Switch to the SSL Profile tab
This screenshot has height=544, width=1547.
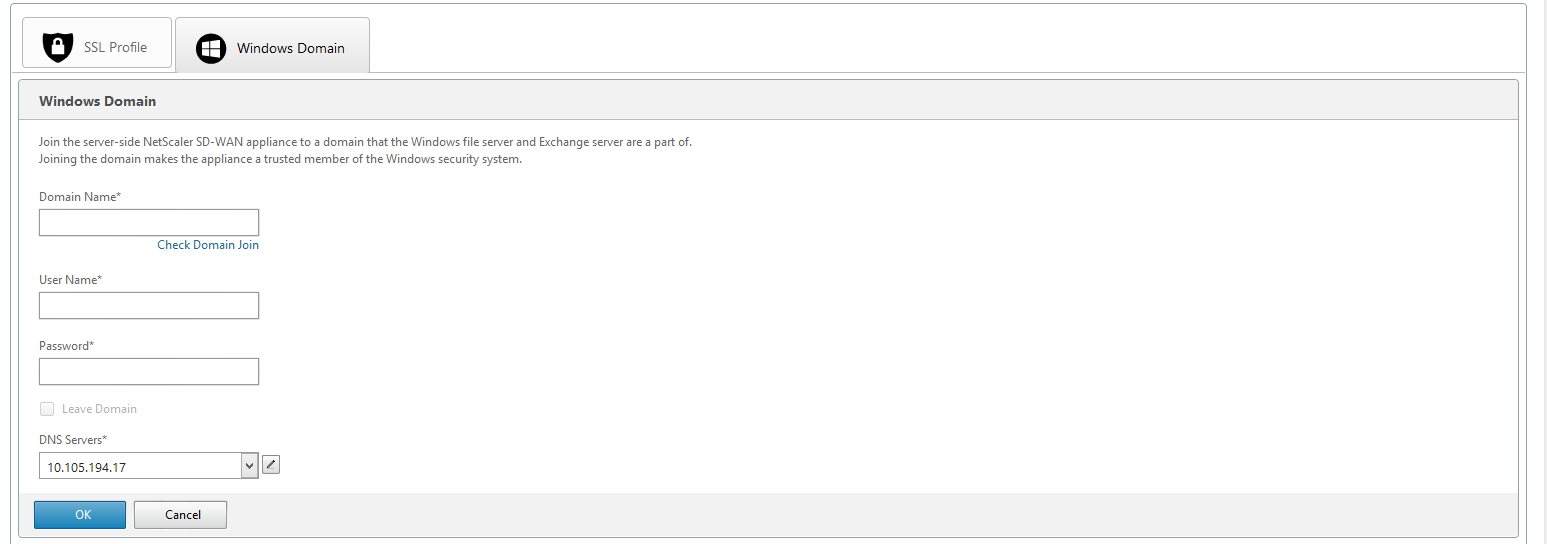97,43
